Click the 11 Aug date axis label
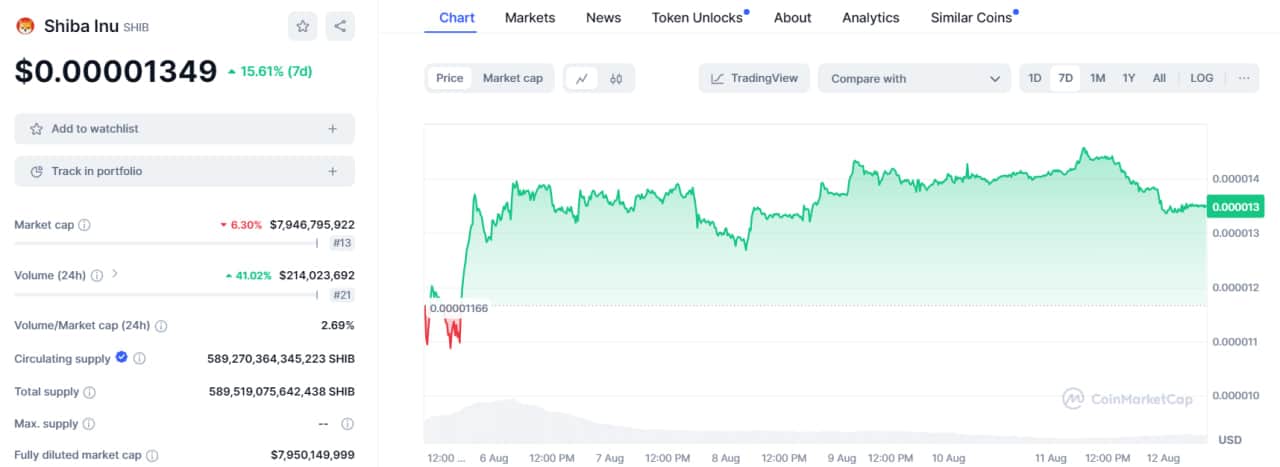The width and height of the screenshot is (1280, 467). click(1051, 458)
